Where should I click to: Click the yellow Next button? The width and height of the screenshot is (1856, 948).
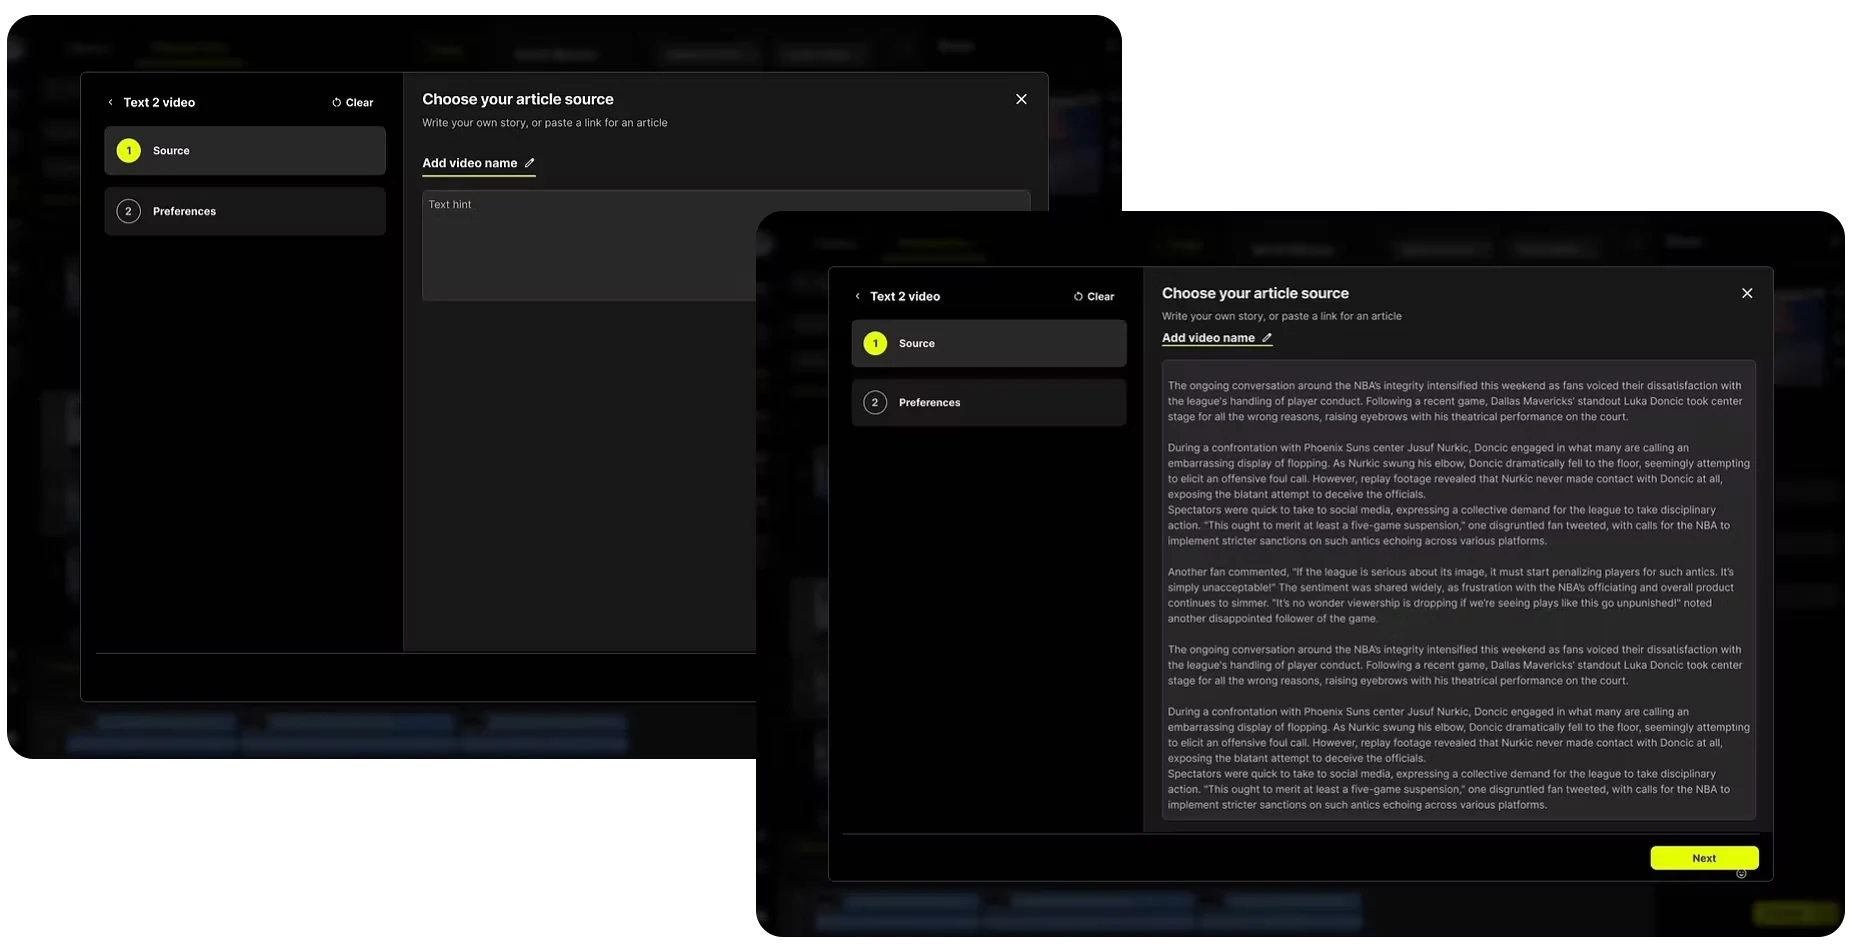click(x=1704, y=858)
